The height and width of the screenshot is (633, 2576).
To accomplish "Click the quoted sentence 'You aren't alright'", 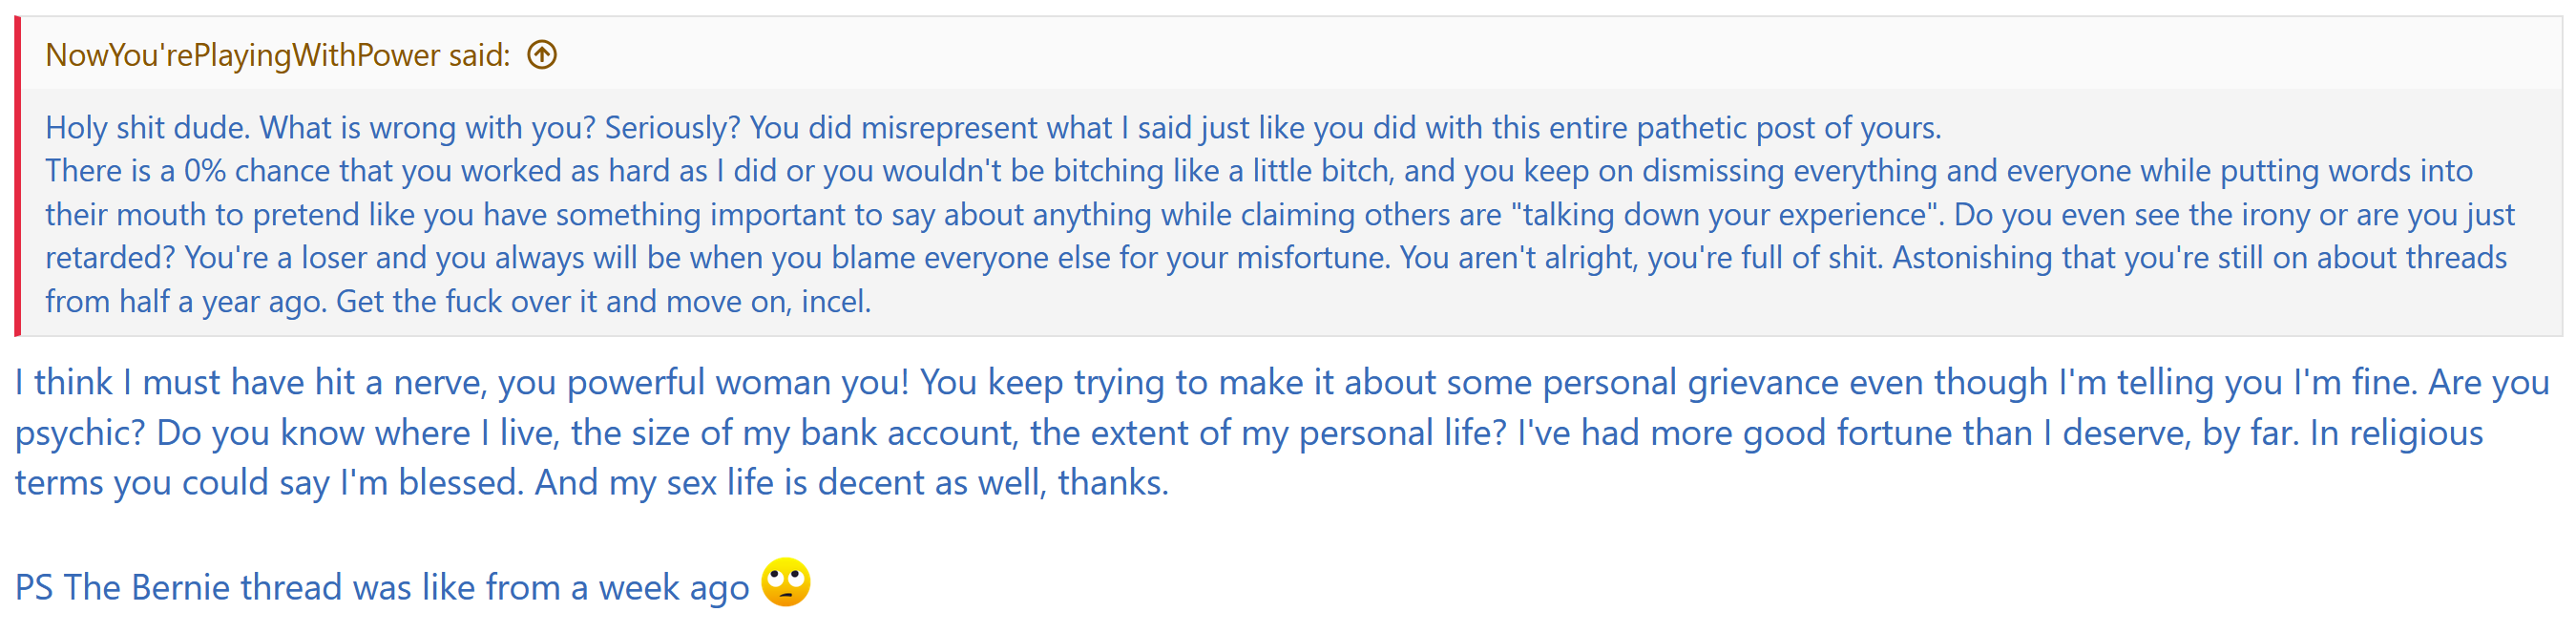I will click(1516, 258).
